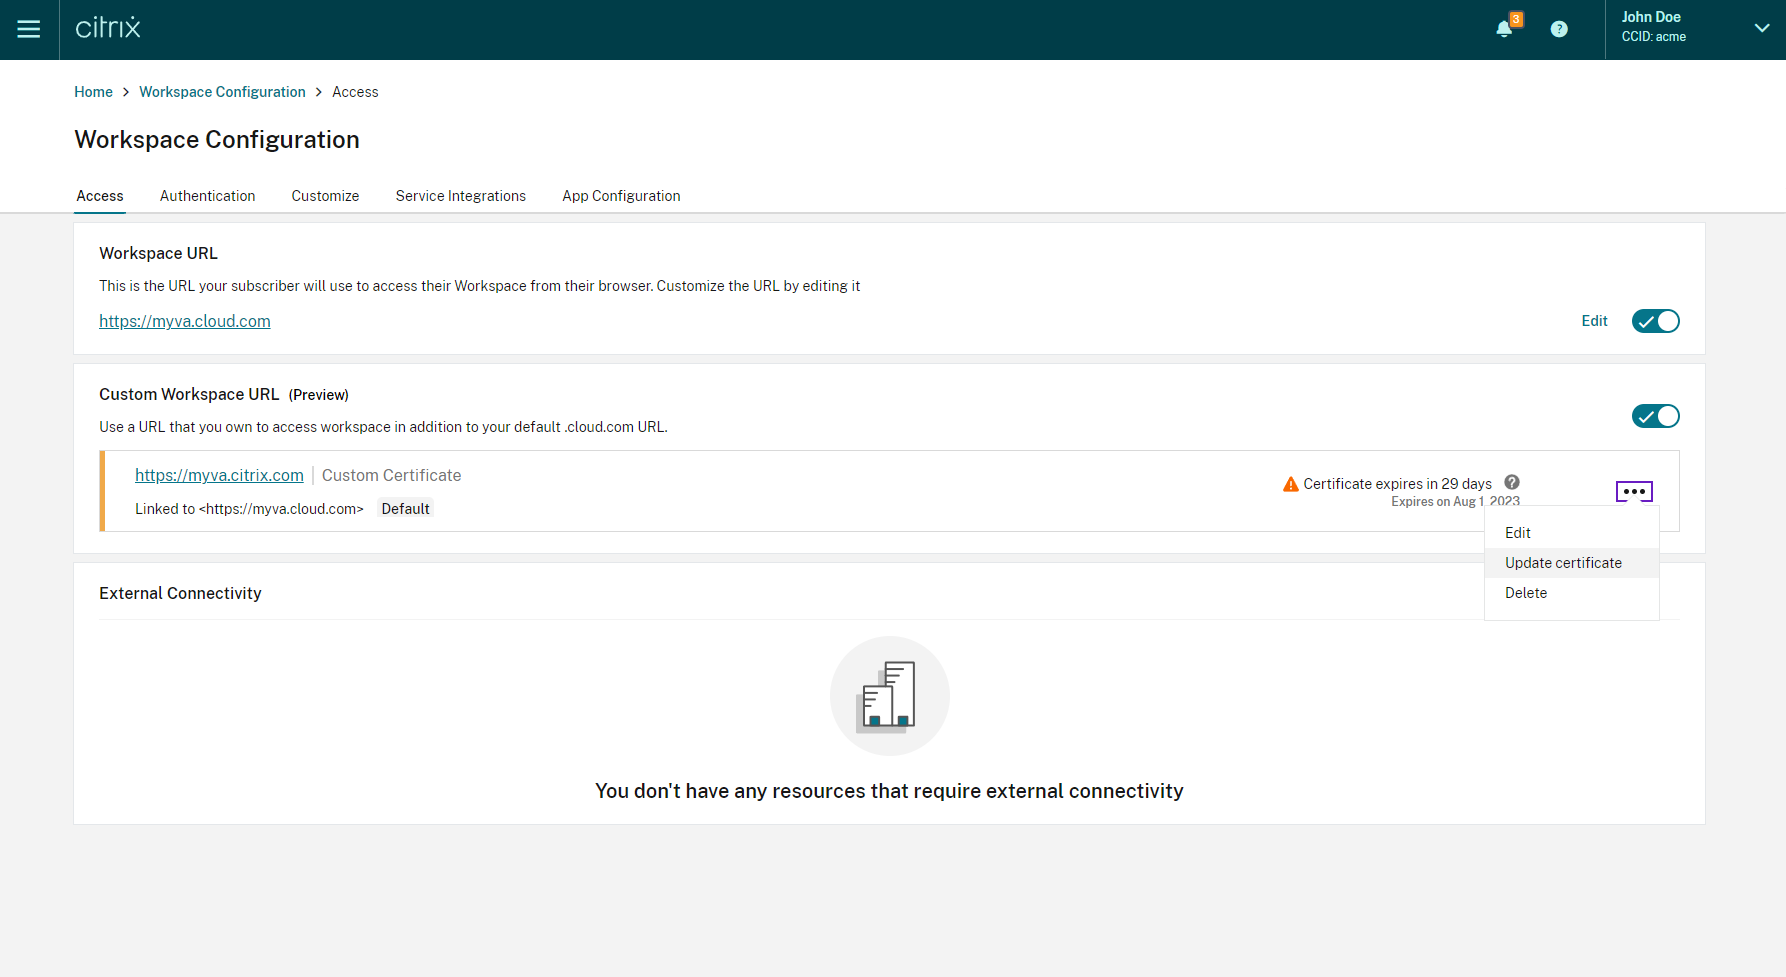Select the Access tab
Screen dimensions: 1786x977
[x=100, y=196]
